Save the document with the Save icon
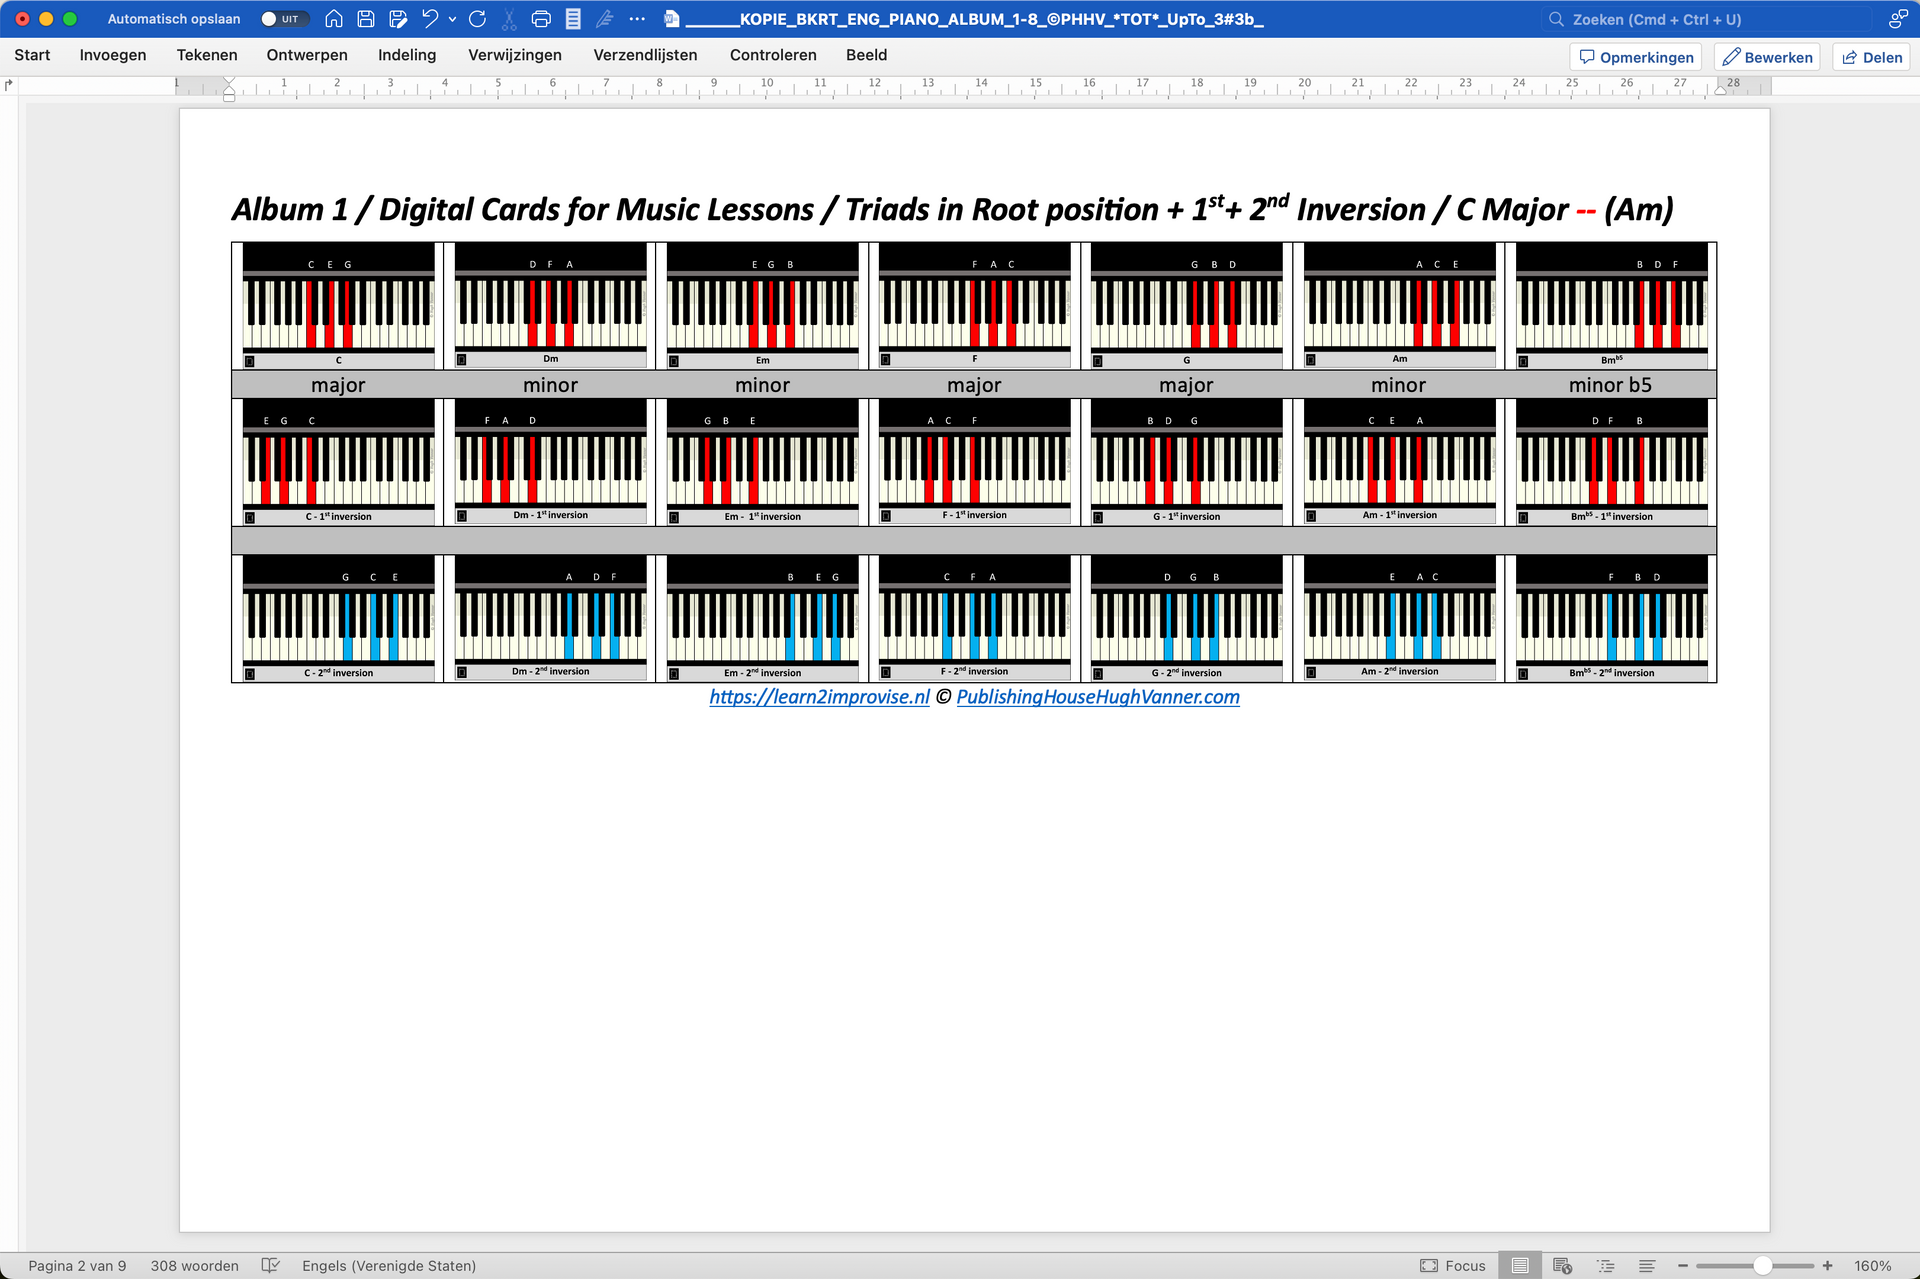The height and width of the screenshot is (1279, 1920). pyautogui.click(x=364, y=18)
